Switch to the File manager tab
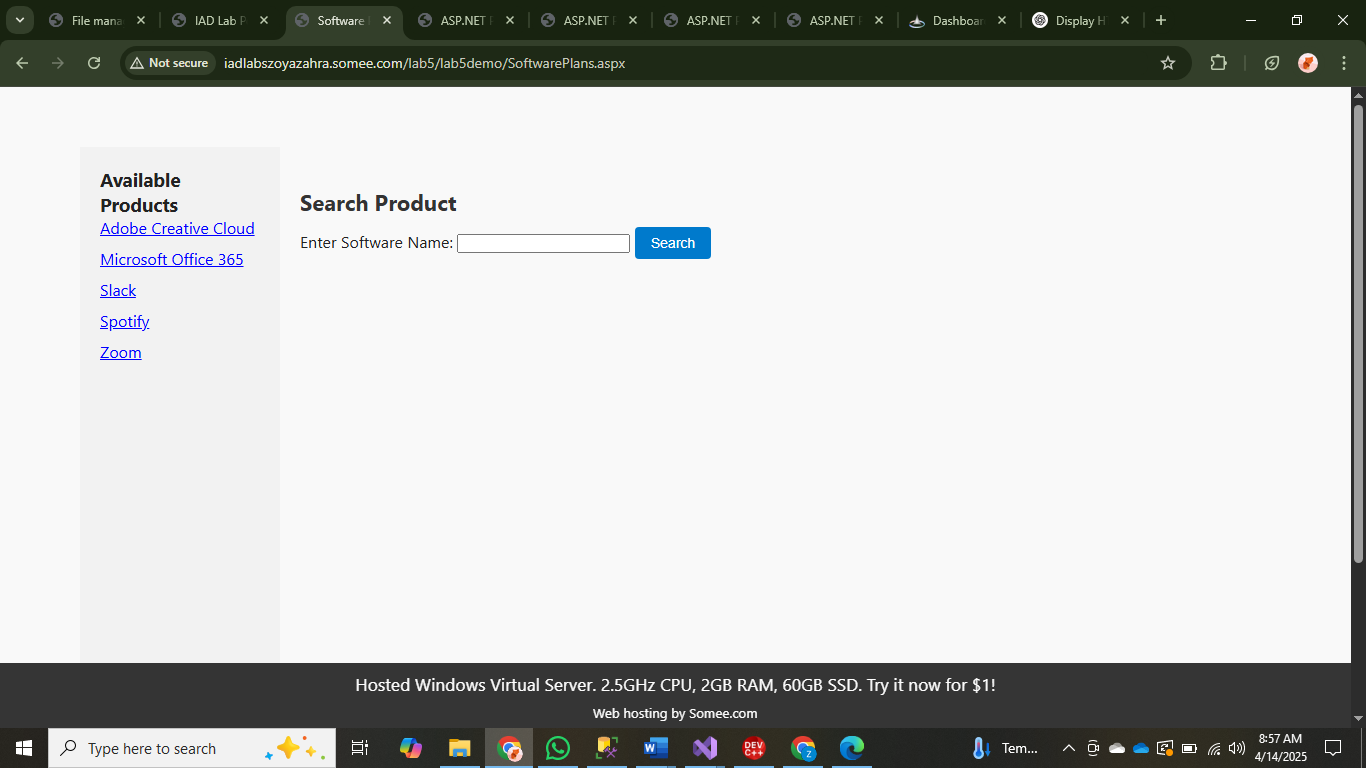Screen dimensions: 1366x768 pos(97,20)
